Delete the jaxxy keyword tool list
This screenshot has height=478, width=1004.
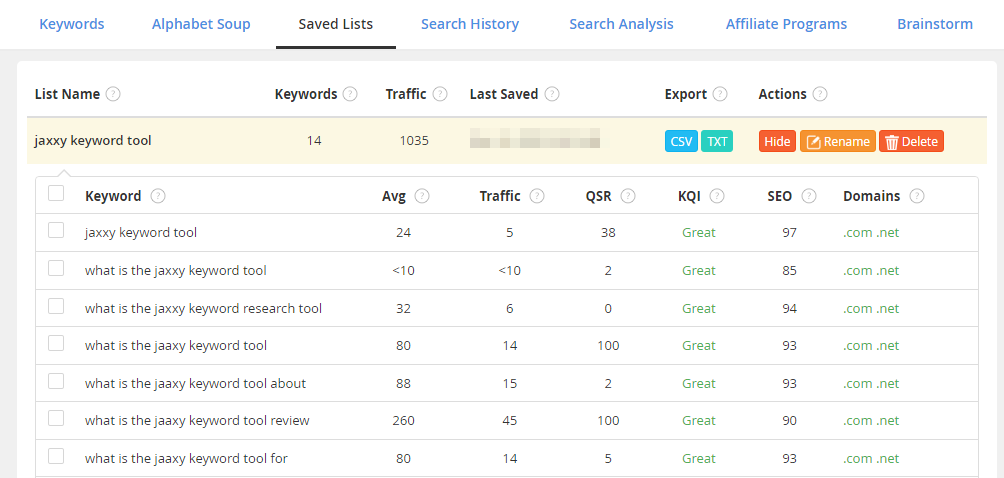click(x=912, y=141)
